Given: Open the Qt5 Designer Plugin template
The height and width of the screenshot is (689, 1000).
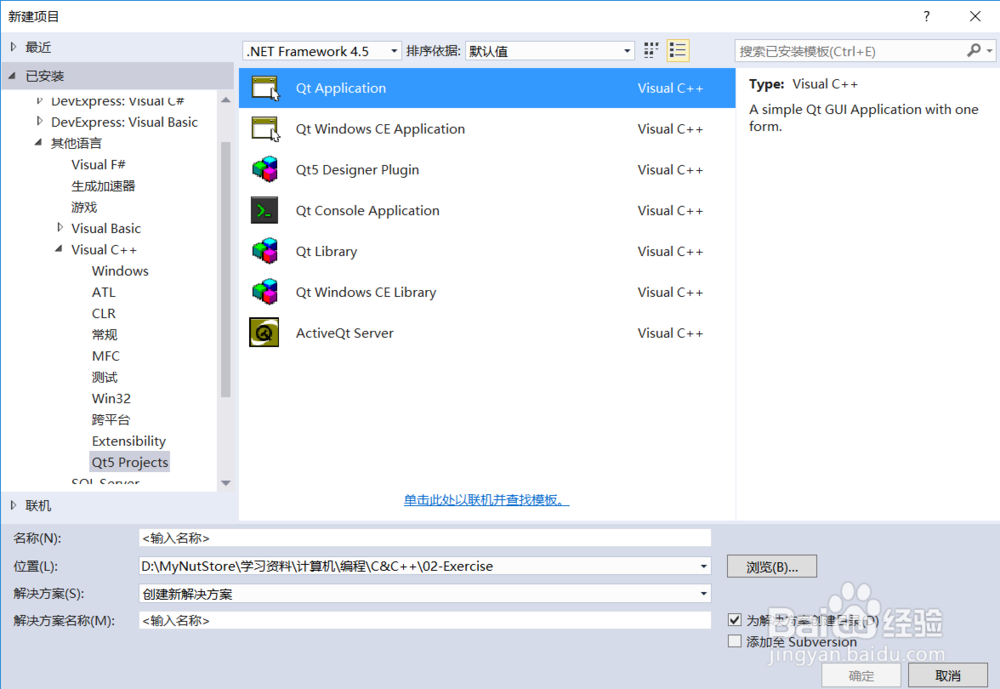Looking at the screenshot, I should (264, 169).
